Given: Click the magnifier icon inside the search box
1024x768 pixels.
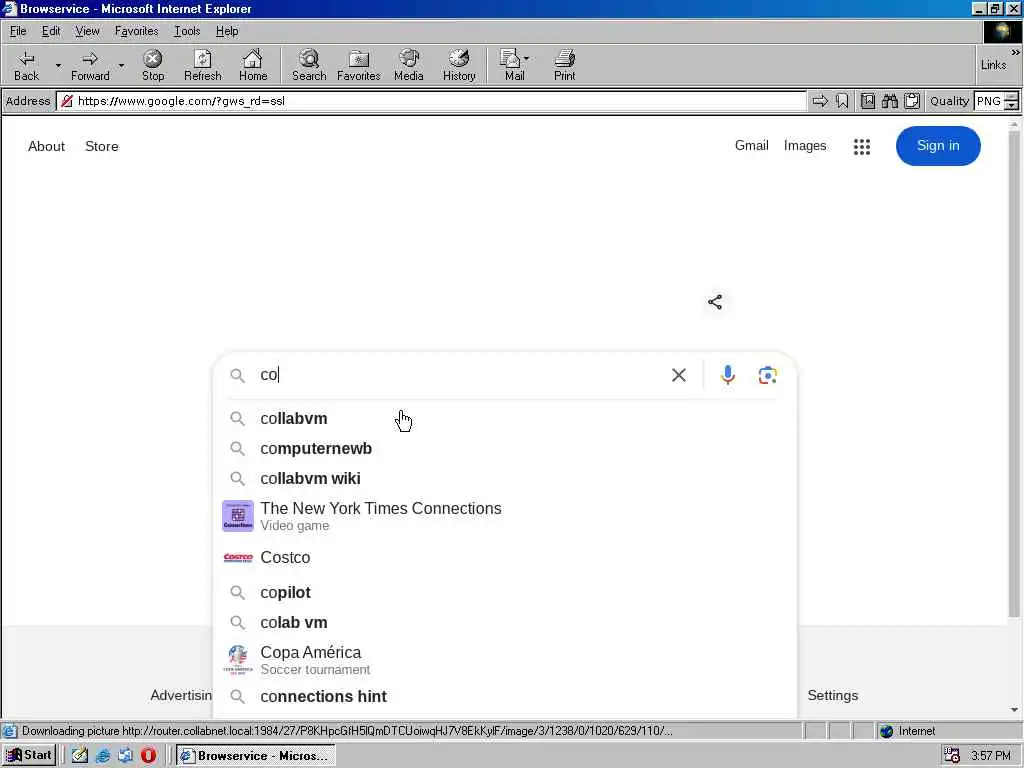Looking at the screenshot, I should click(x=238, y=376).
